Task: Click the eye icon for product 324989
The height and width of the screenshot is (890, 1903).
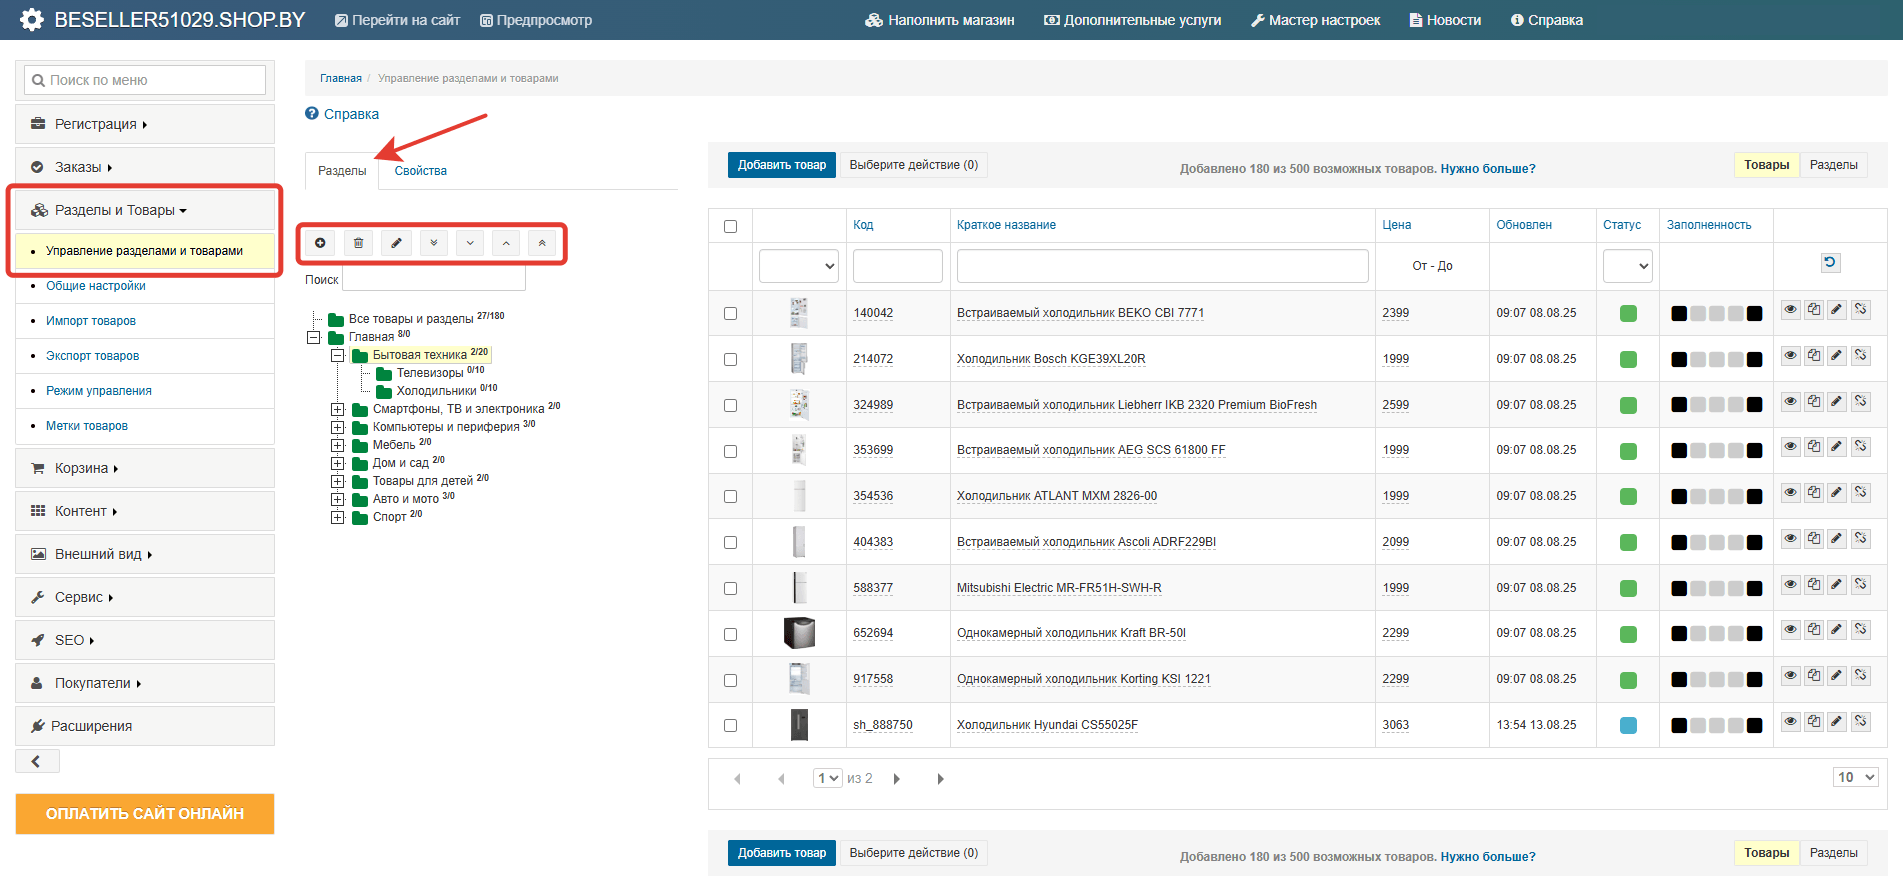Action: pos(1790,402)
